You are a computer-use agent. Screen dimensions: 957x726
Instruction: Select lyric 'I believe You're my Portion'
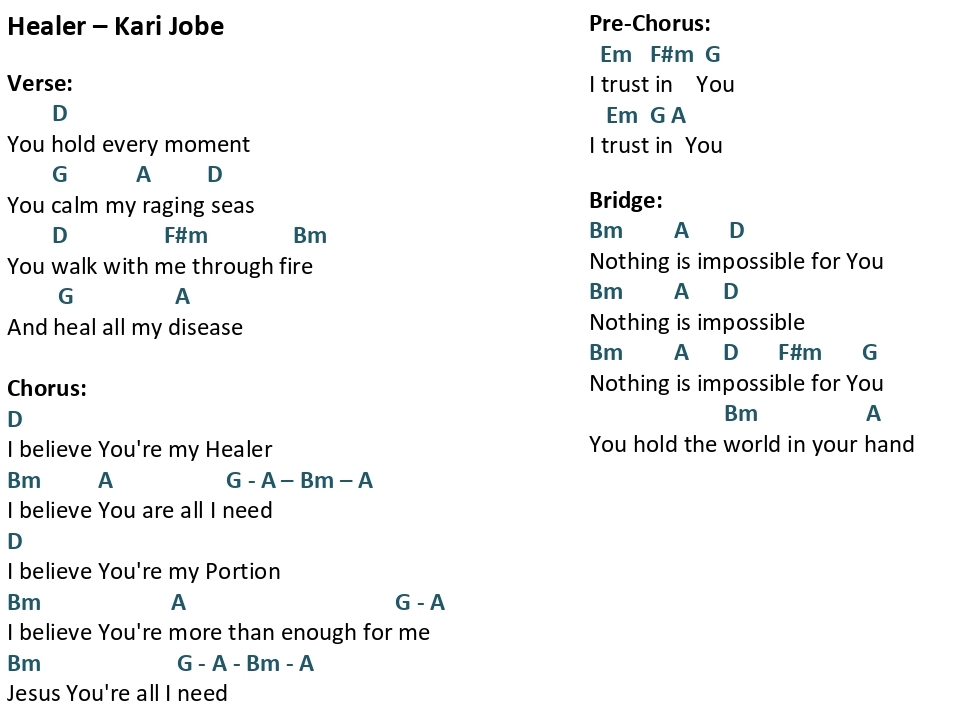coord(144,572)
